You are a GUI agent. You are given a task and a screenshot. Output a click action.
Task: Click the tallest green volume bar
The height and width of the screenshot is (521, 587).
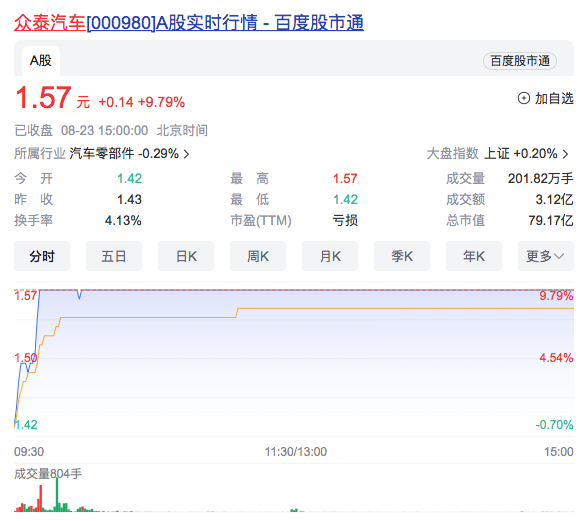click(57, 494)
